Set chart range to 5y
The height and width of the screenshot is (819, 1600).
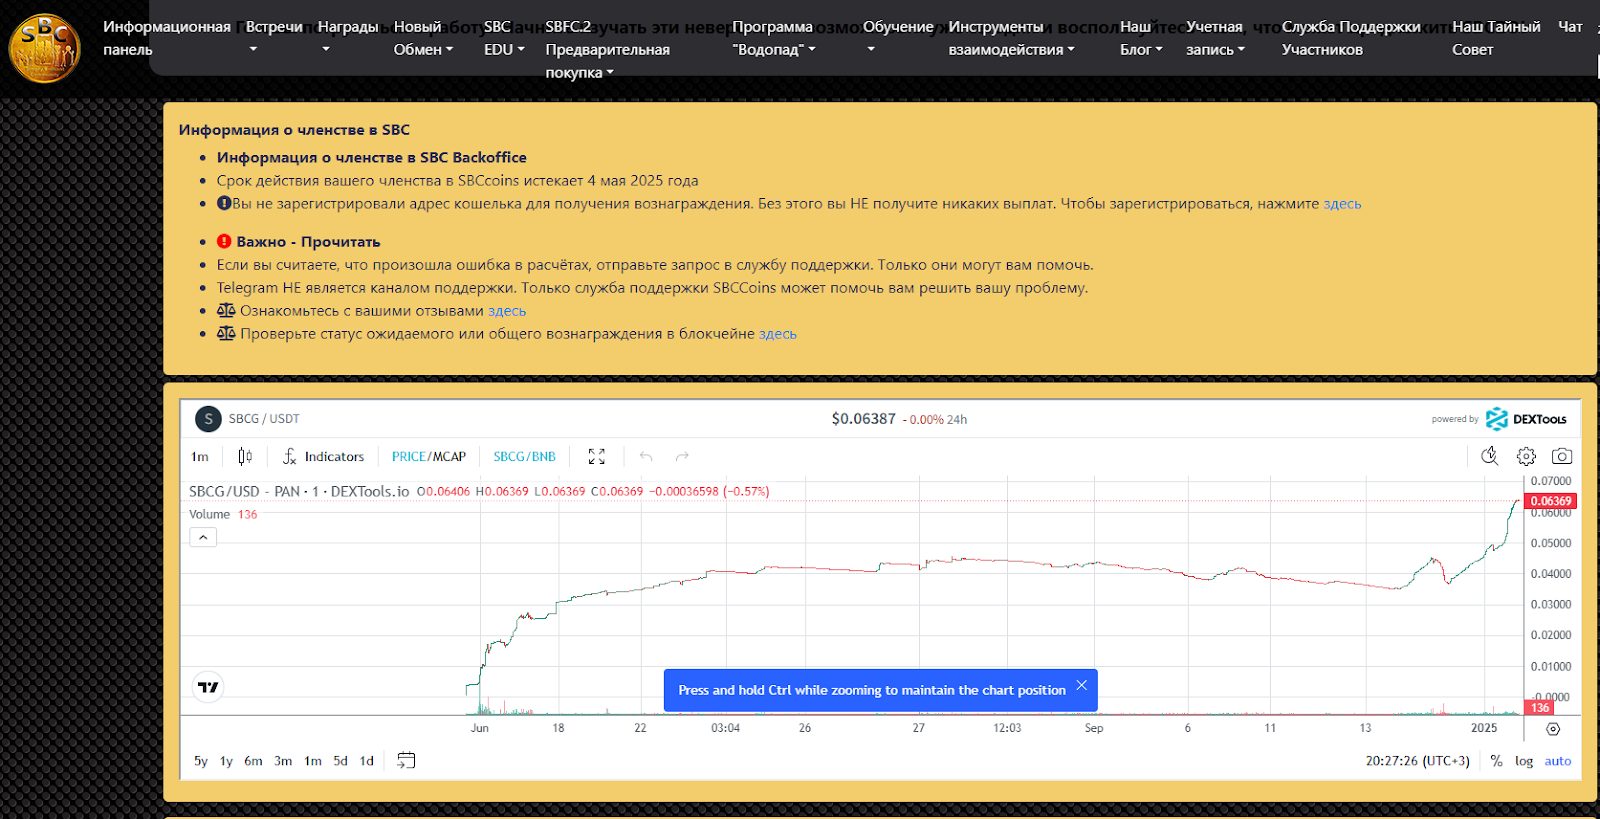coord(201,760)
